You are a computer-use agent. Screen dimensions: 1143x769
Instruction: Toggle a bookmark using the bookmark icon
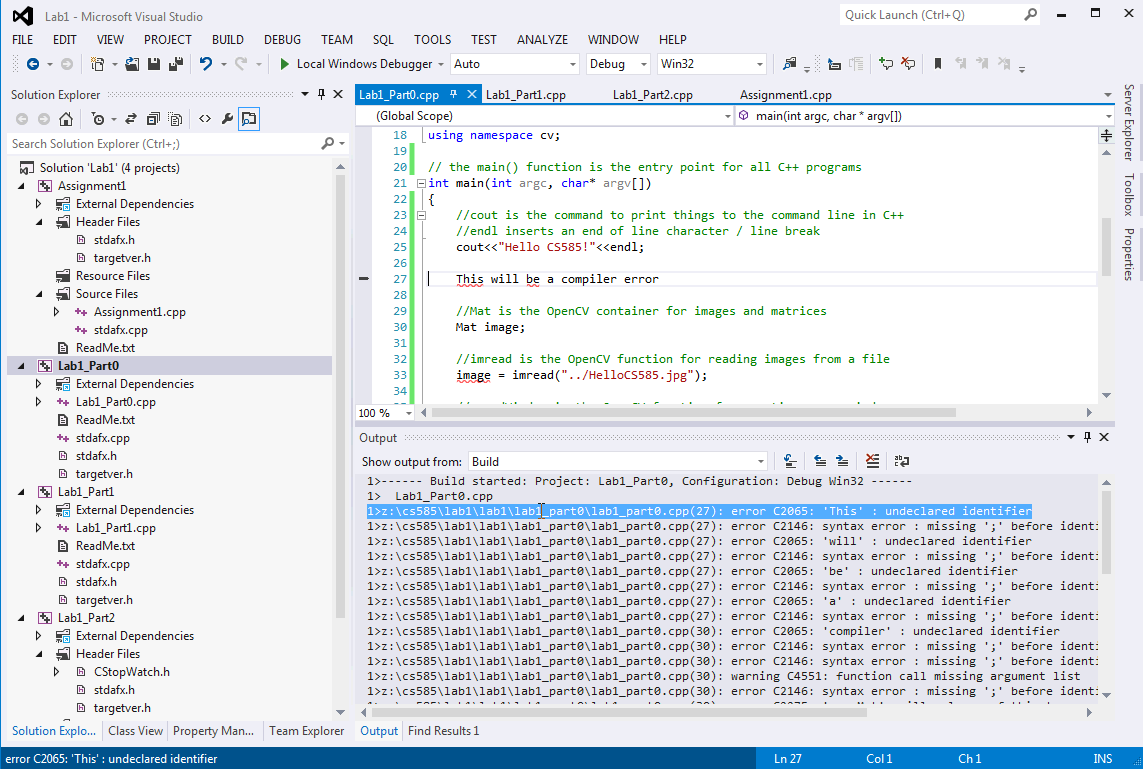(938, 64)
